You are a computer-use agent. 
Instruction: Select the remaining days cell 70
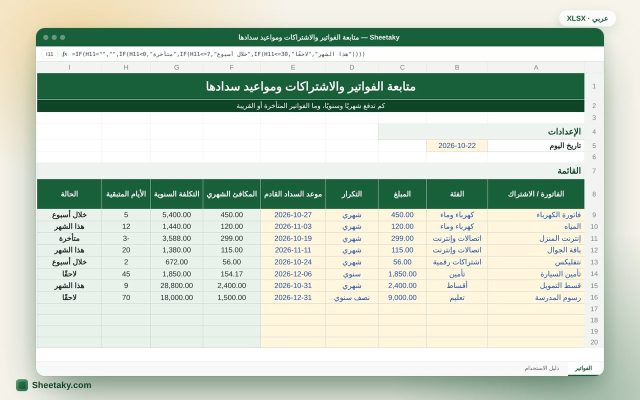click(x=126, y=298)
